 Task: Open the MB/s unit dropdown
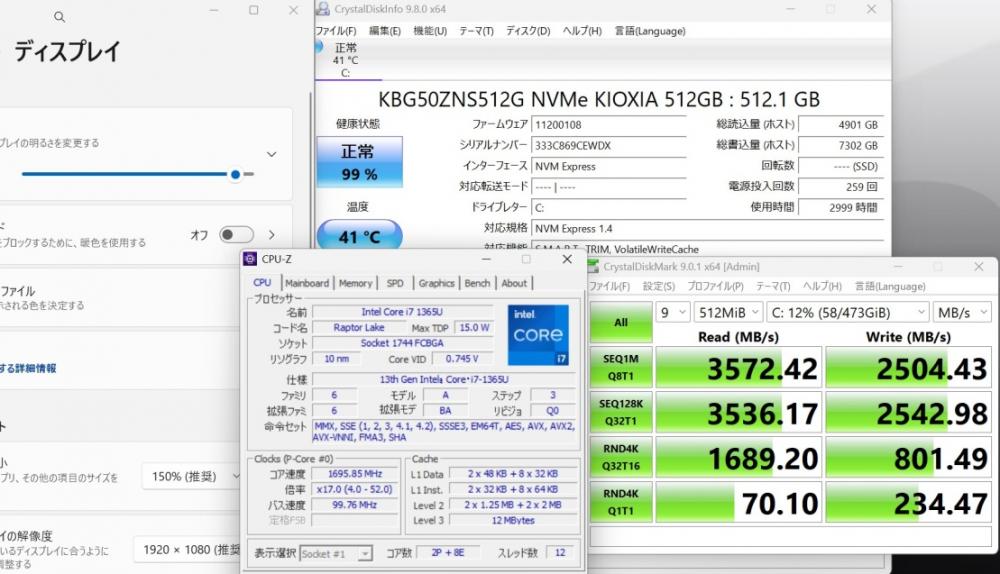tap(962, 313)
